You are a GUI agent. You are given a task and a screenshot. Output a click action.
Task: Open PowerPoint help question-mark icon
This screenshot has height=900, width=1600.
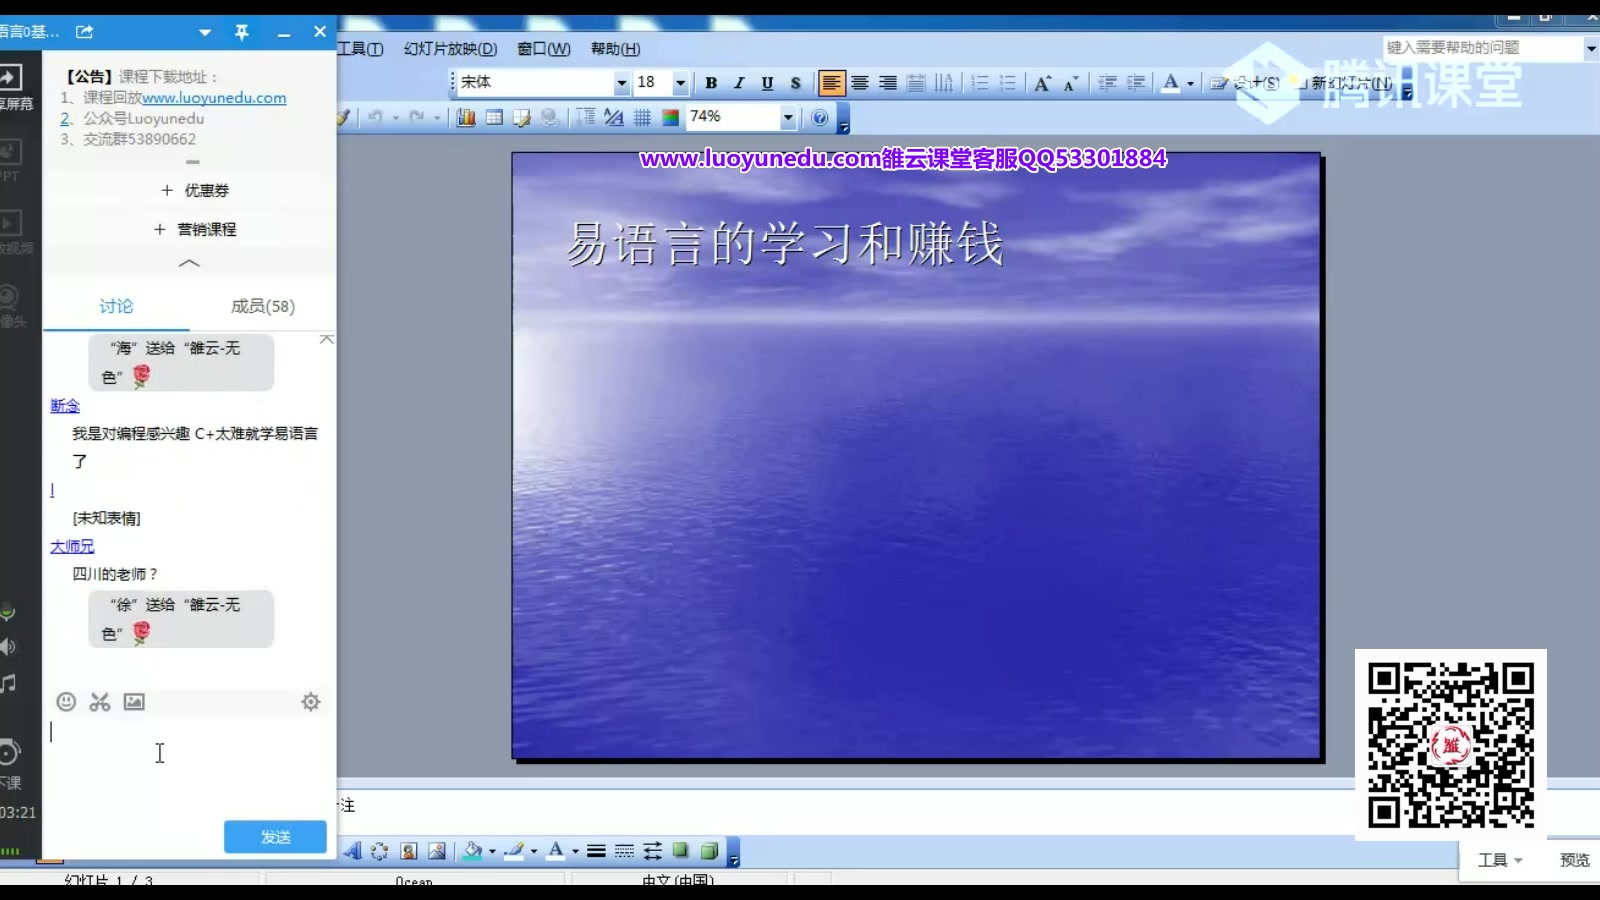[820, 118]
